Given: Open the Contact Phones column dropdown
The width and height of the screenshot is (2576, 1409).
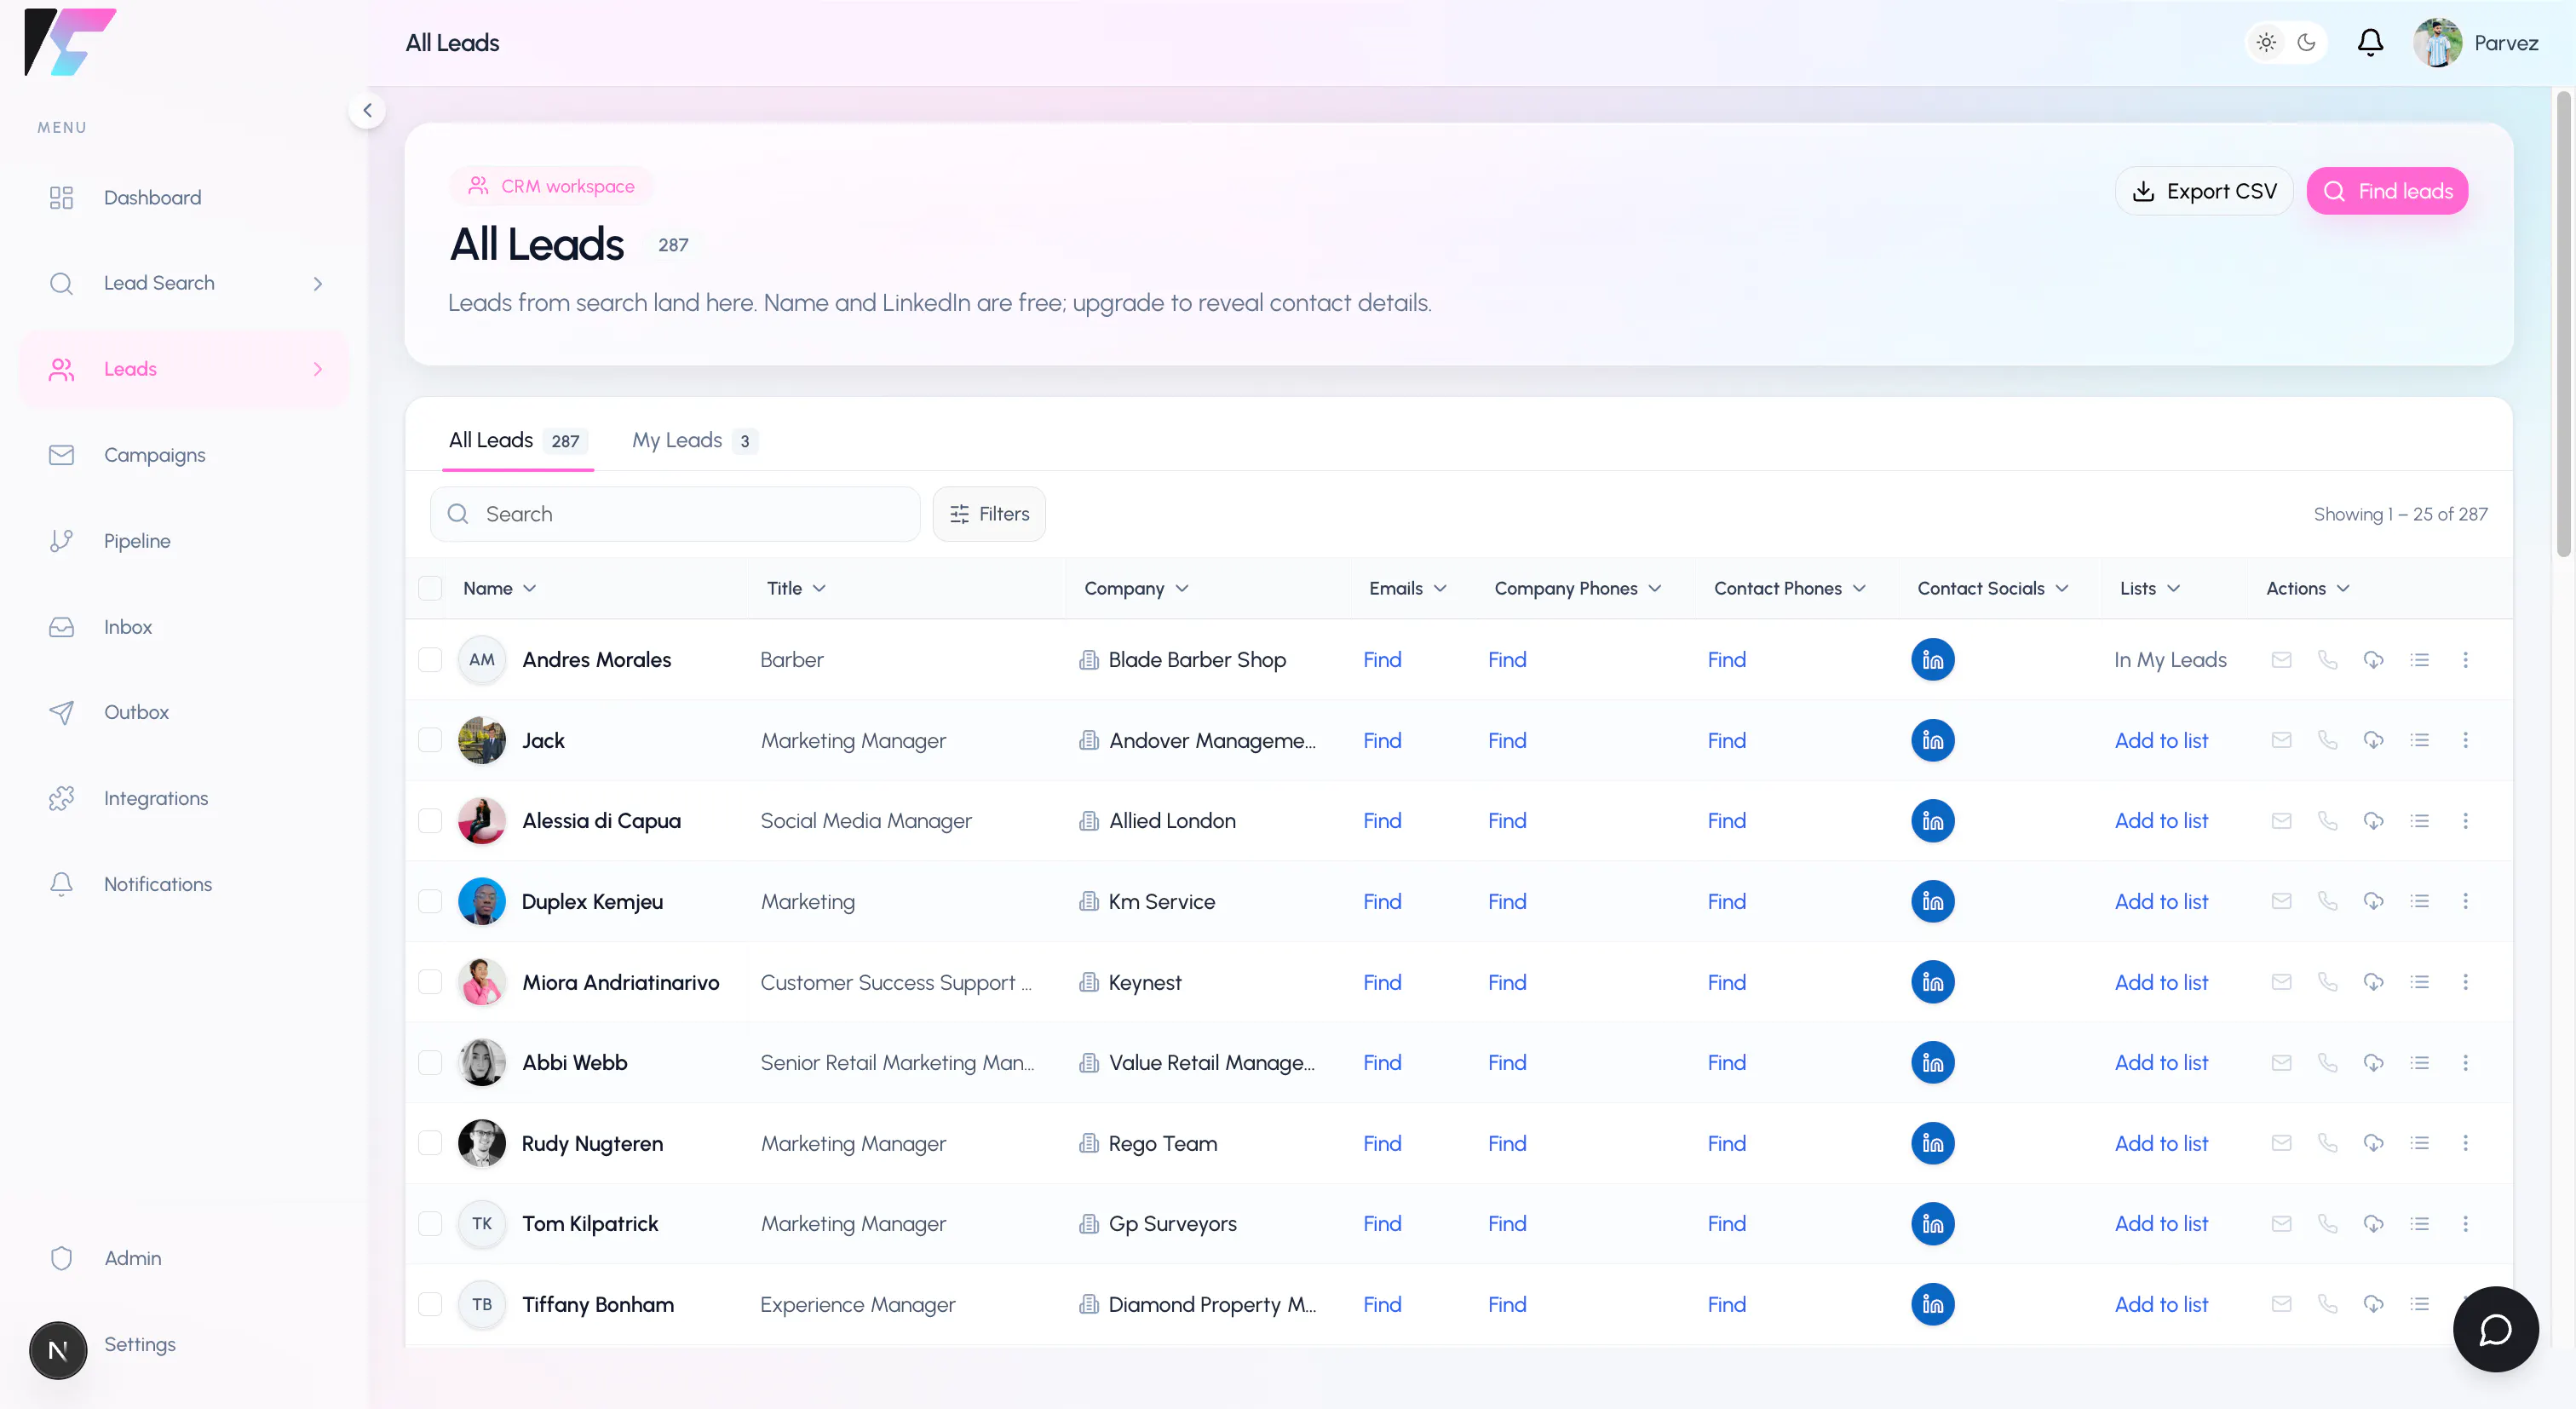Looking at the screenshot, I should tap(1859, 588).
